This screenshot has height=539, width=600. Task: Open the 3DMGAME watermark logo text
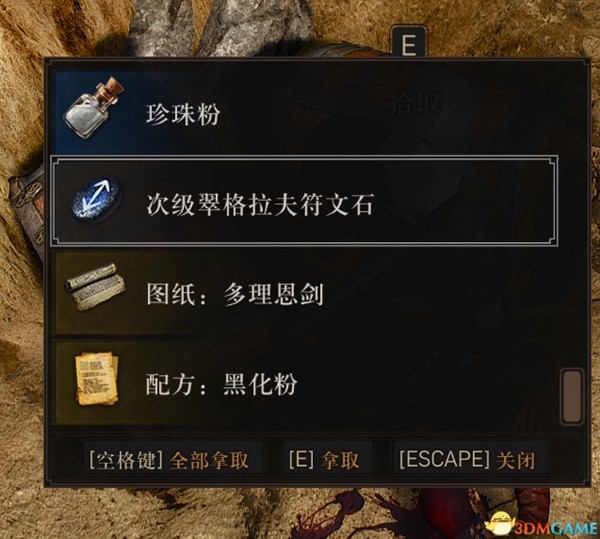[x=556, y=529]
